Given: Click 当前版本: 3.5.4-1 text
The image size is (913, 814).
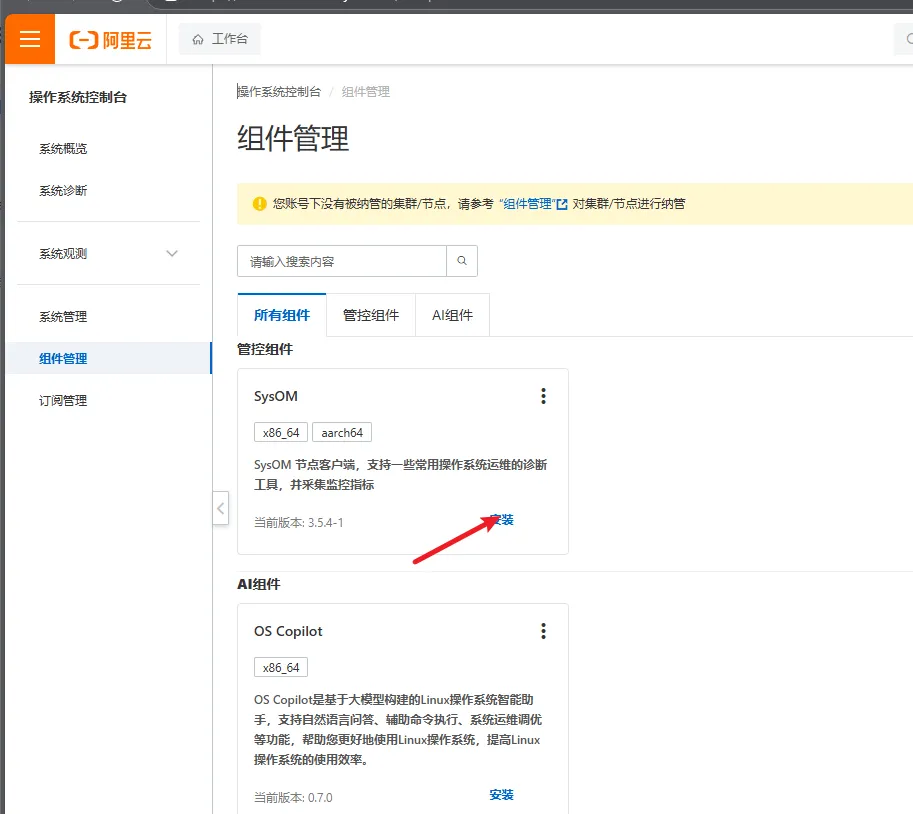Looking at the screenshot, I should tap(299, 522).
